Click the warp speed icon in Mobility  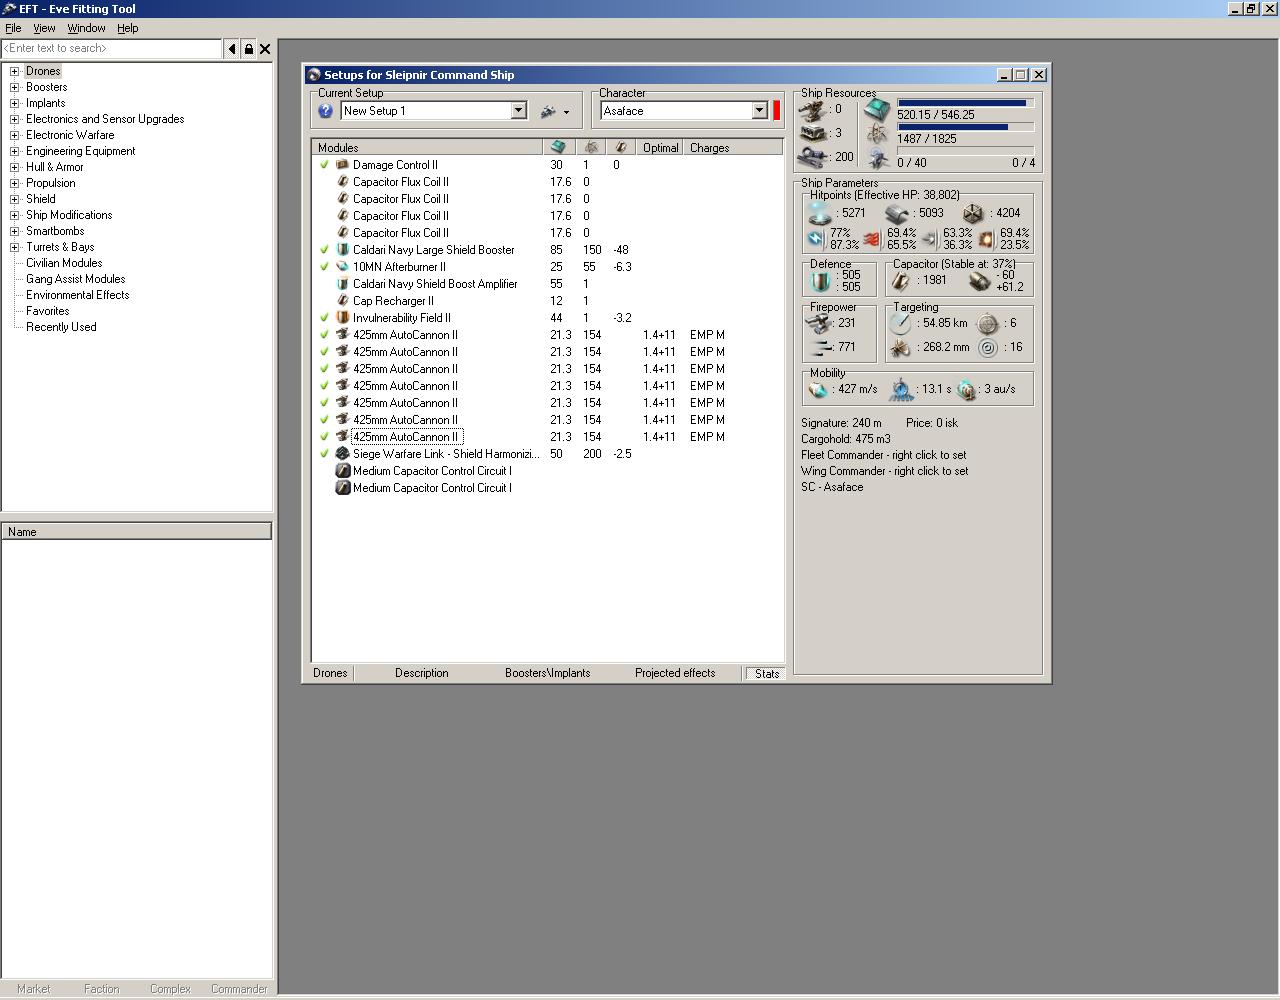[966, 389]
